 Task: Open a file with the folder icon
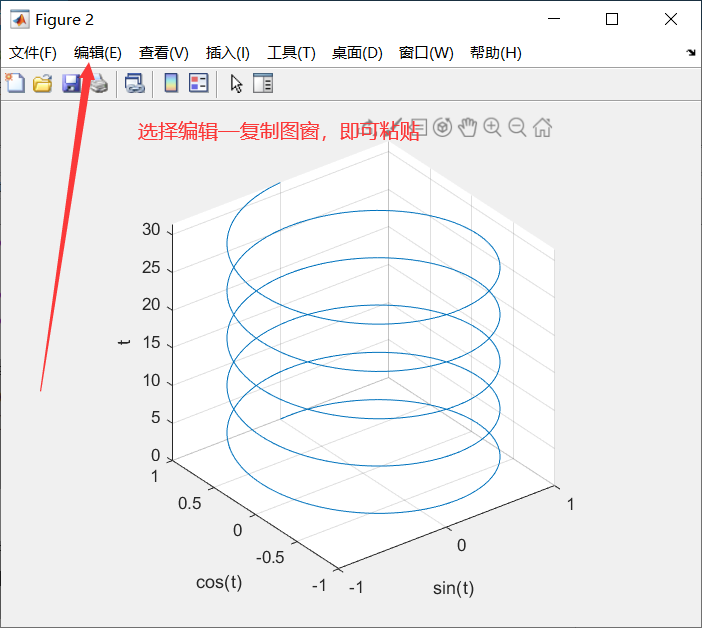pos(43,84)
